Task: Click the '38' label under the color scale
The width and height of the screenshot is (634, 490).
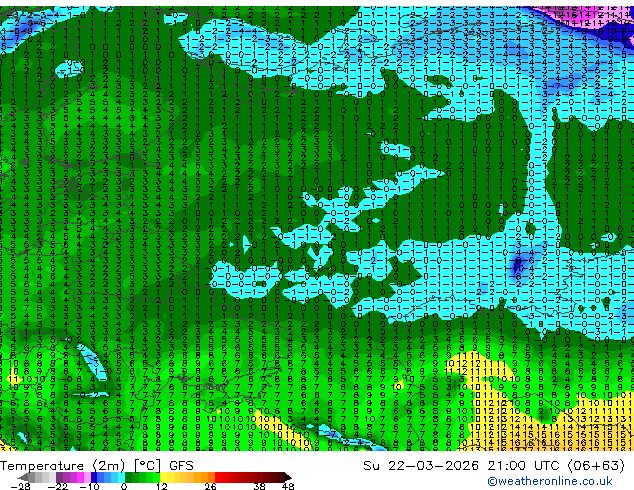Action: (260, 486)
